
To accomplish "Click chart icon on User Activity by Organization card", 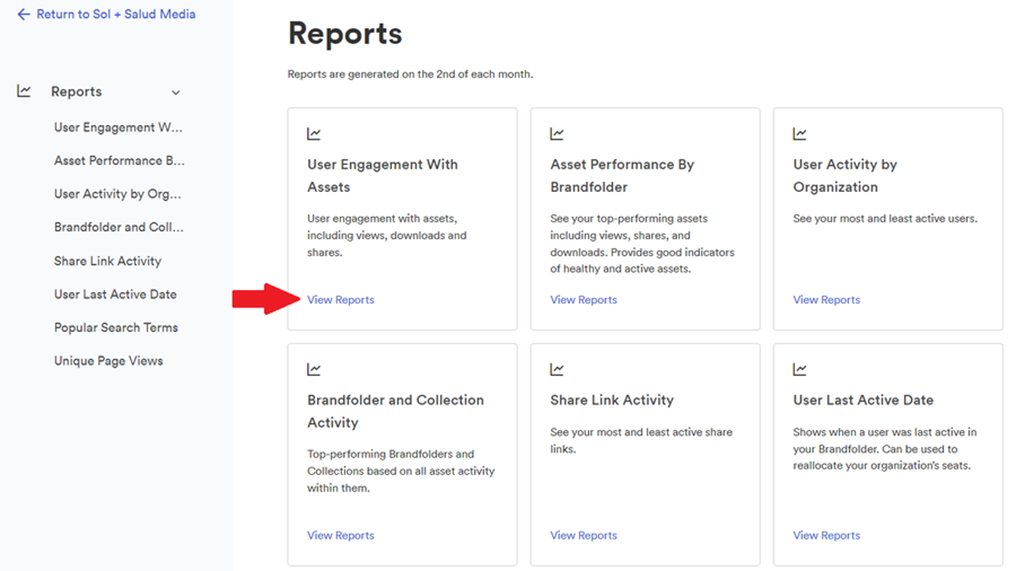I will (x=800, y=134).
